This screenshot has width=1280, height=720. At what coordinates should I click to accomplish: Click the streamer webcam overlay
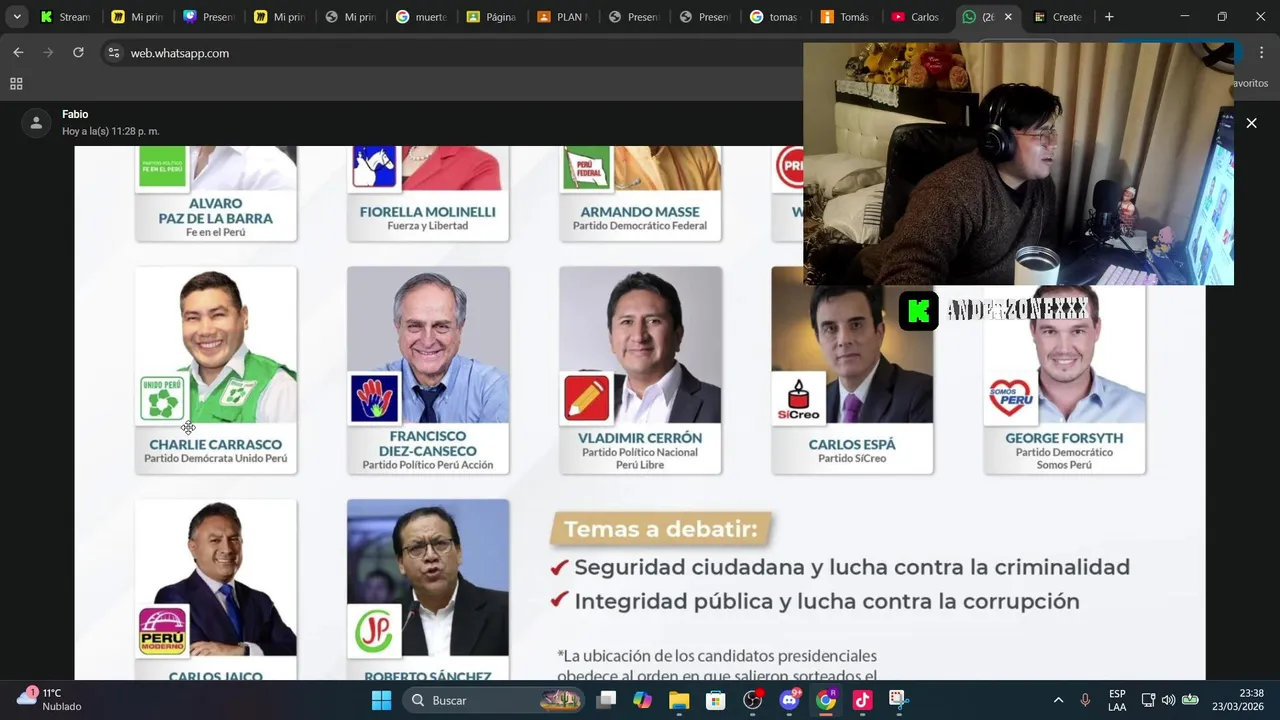pyautogui.click(x=1018, y=164)
